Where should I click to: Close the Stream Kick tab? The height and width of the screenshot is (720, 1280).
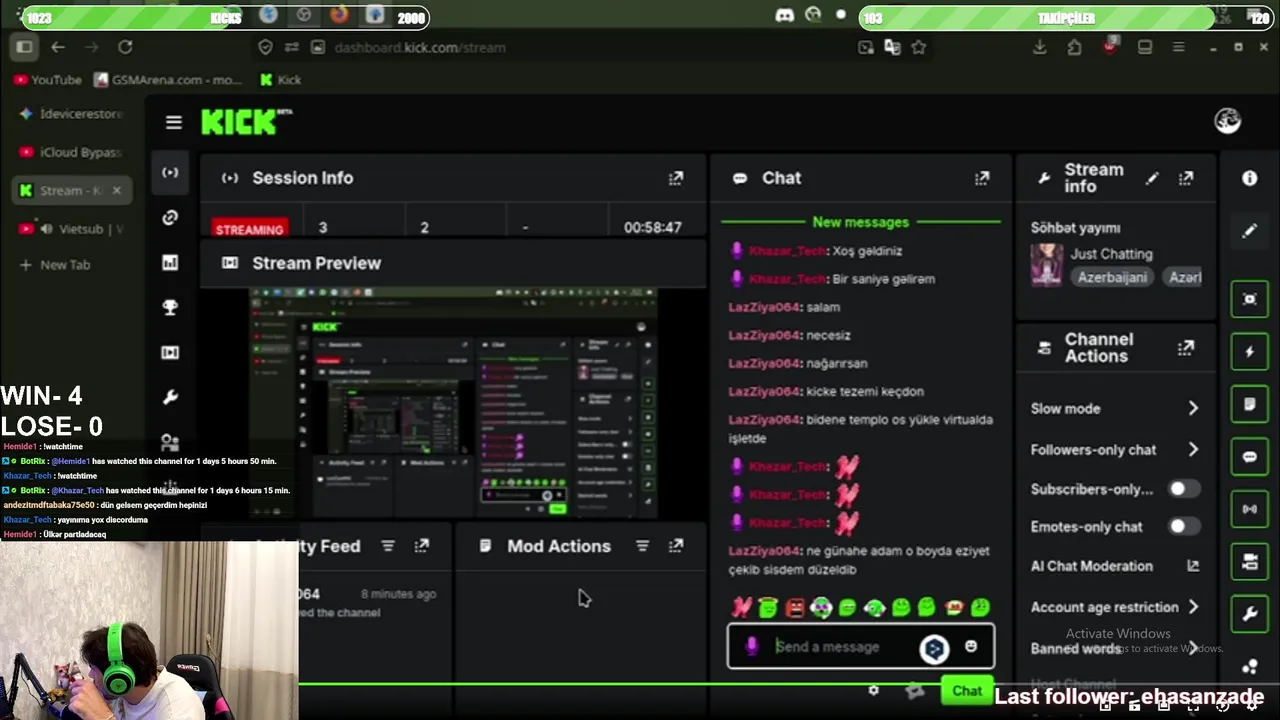(116, 190)
